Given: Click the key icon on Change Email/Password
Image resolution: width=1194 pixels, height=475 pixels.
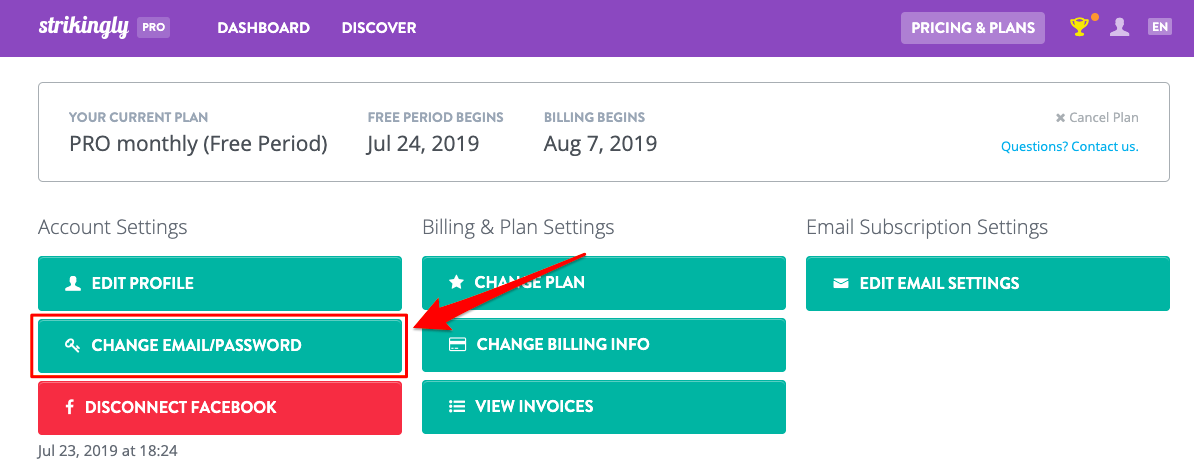Looking at the screenshot, I should [x=72, y=346].
